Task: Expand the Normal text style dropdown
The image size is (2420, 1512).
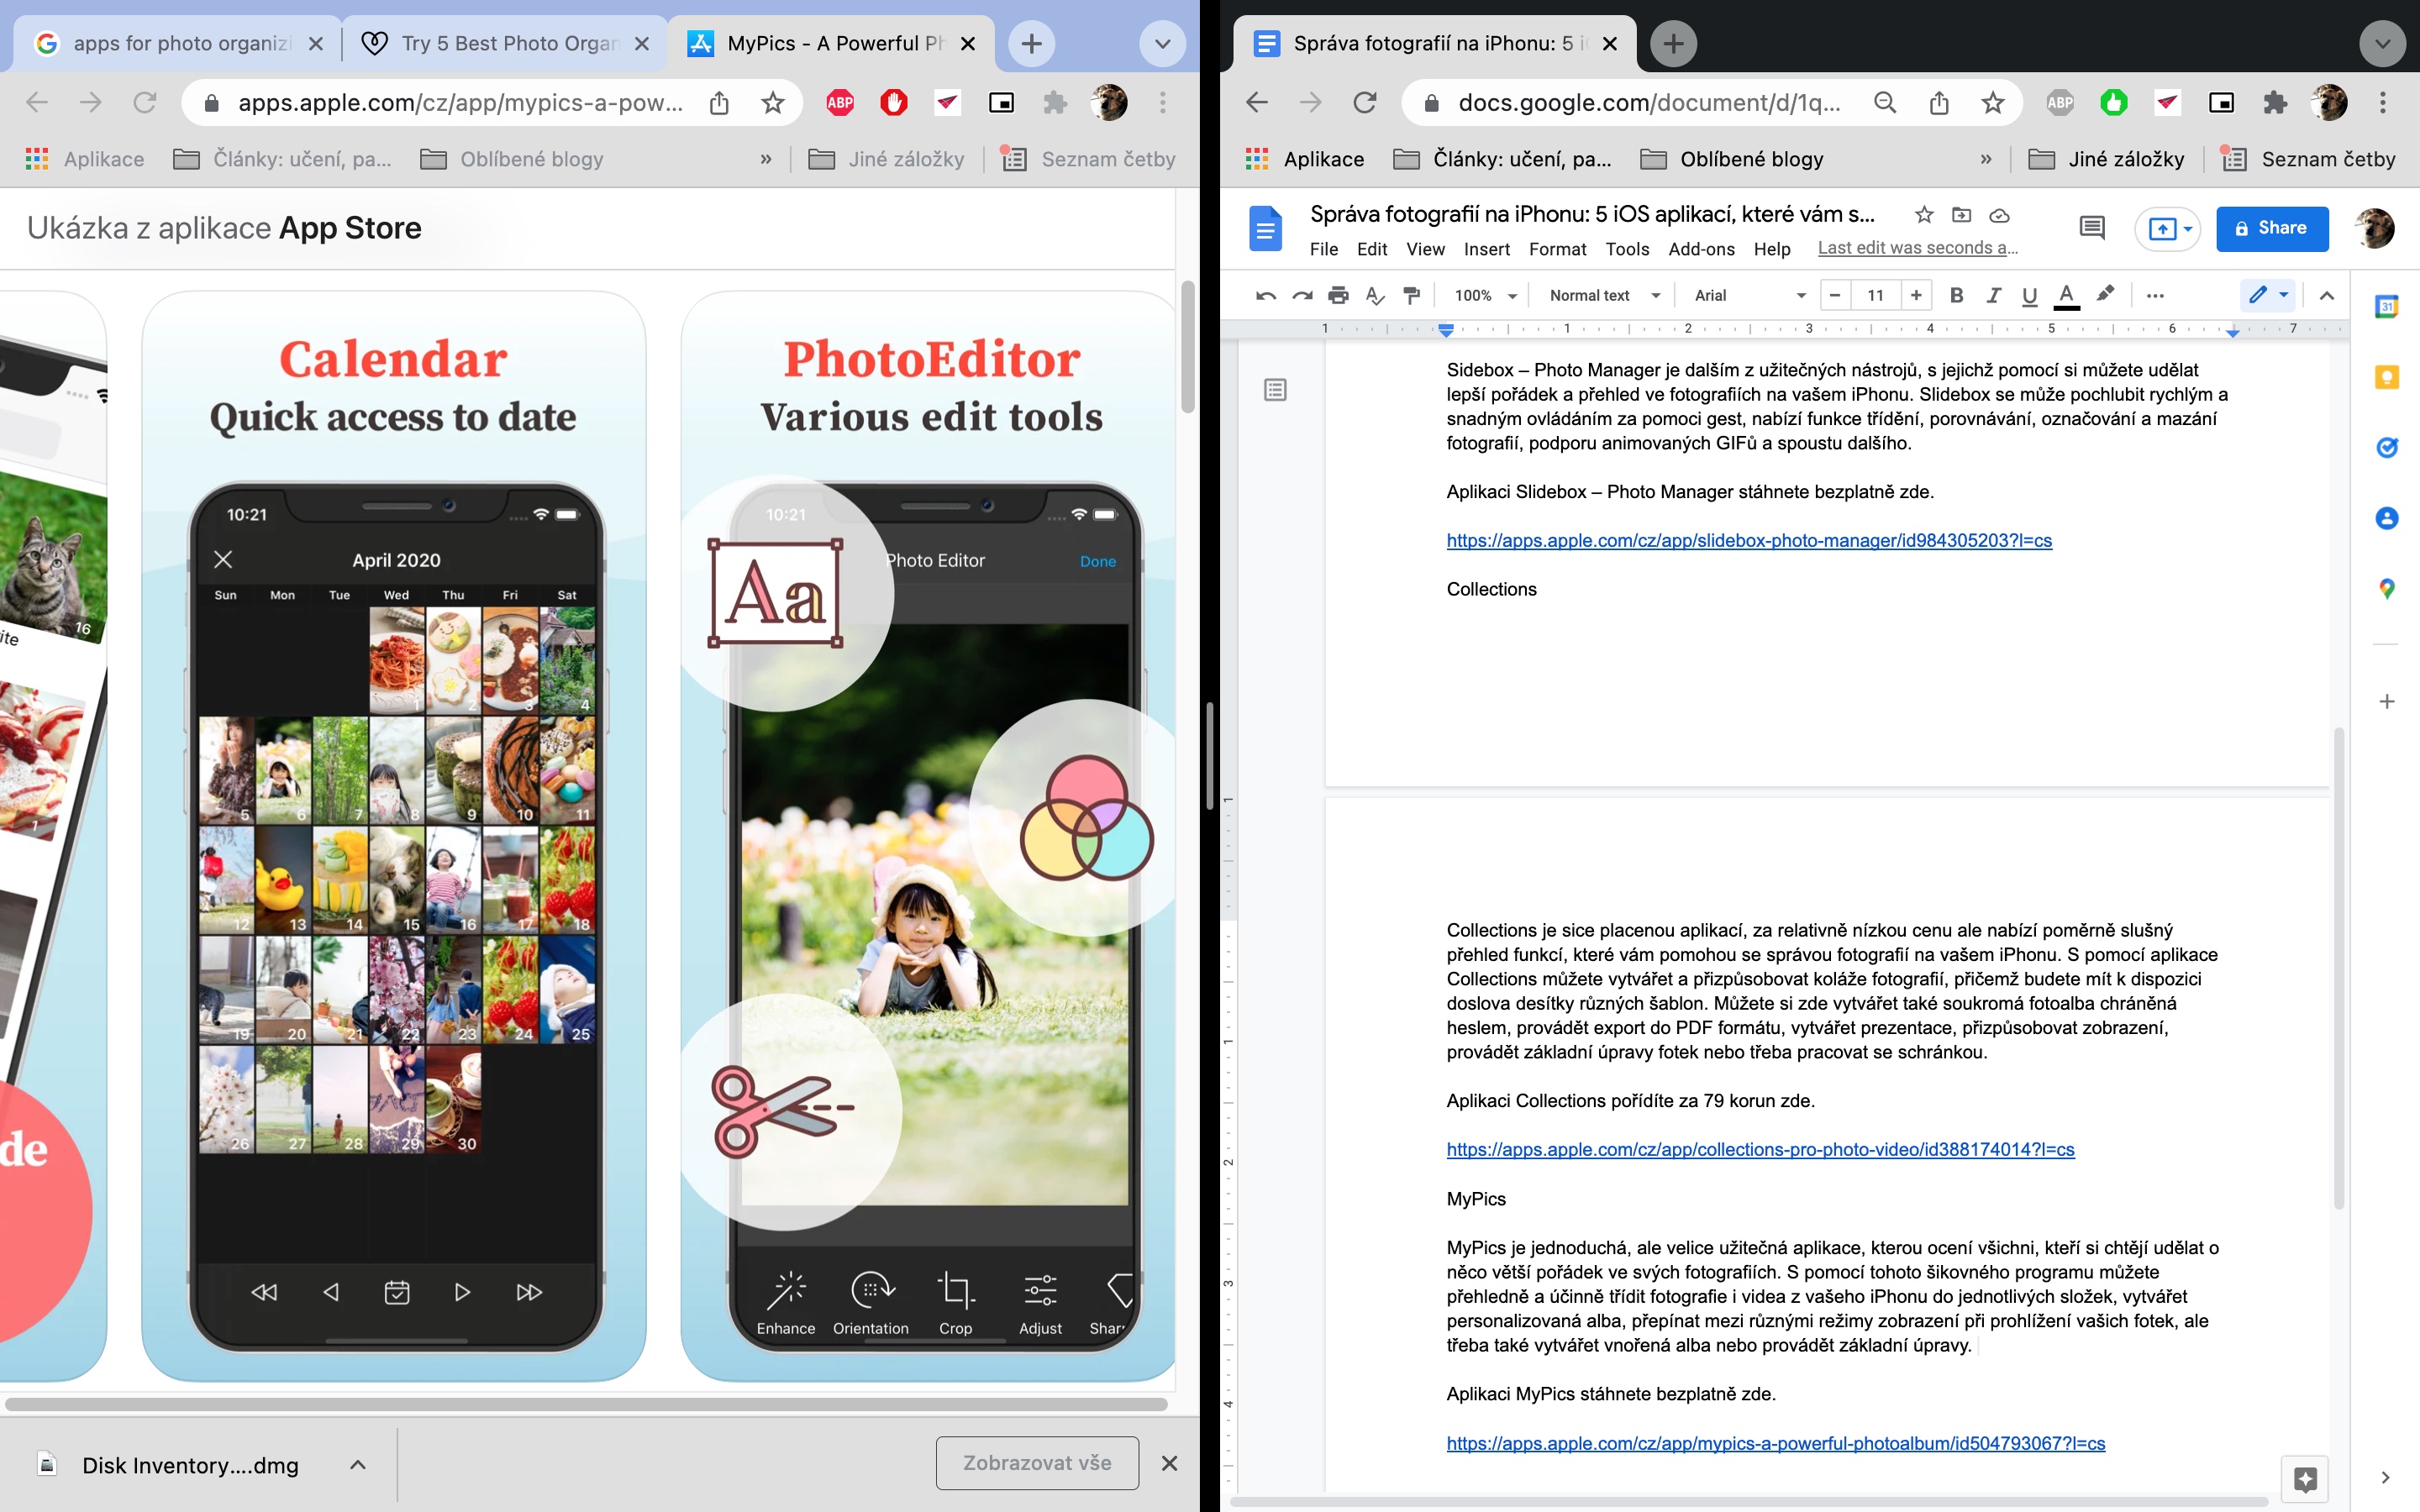Action: [x=1604, y=295]
